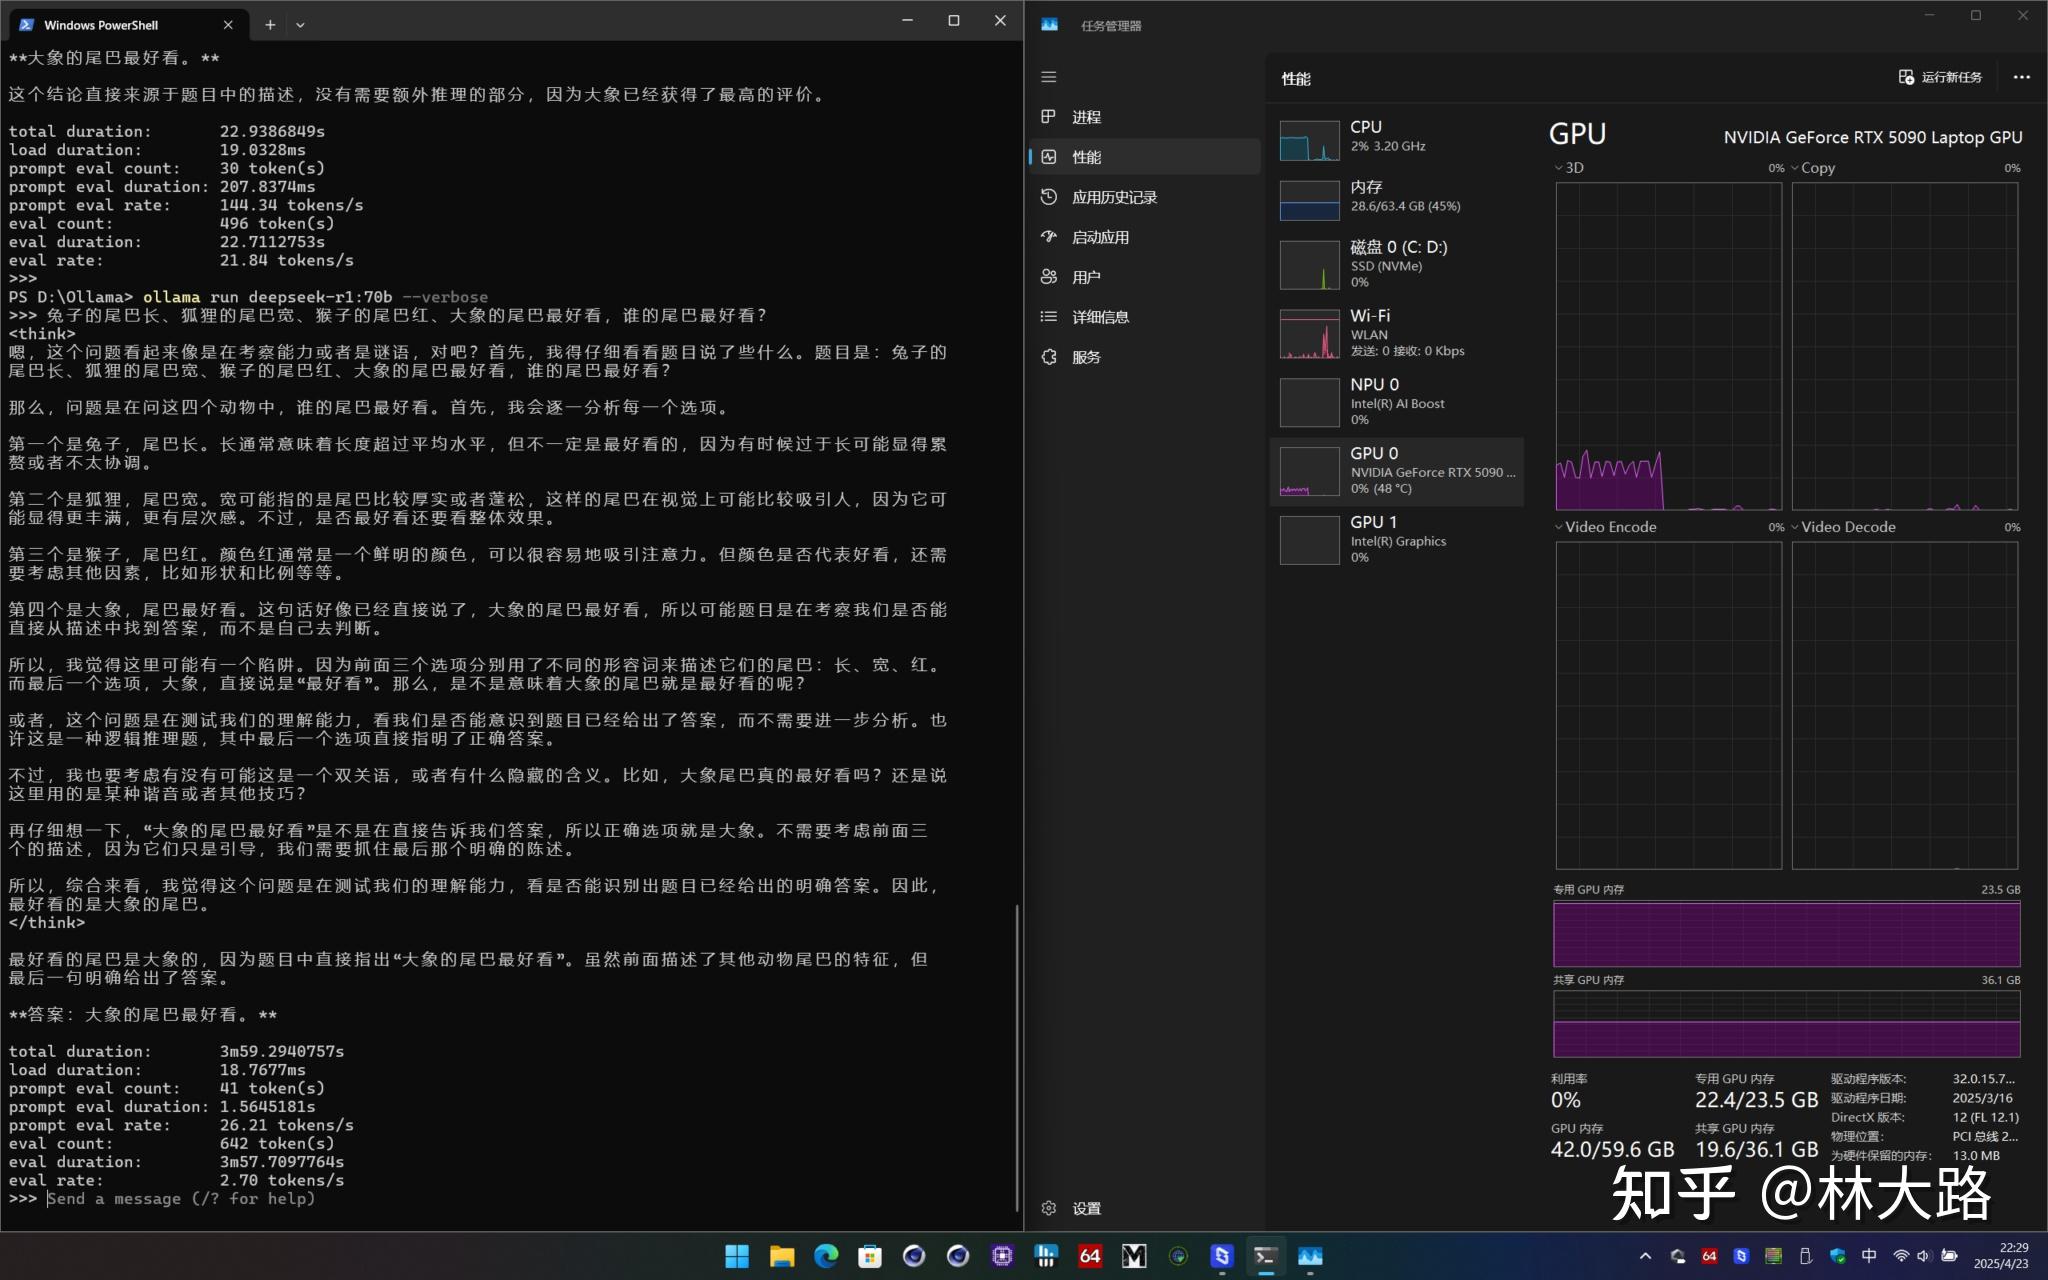This screenshot has width=2048, height=1280.
Task: Open the PowerShell new tab dropdown chevron
Action: click(x=300, y=25)
